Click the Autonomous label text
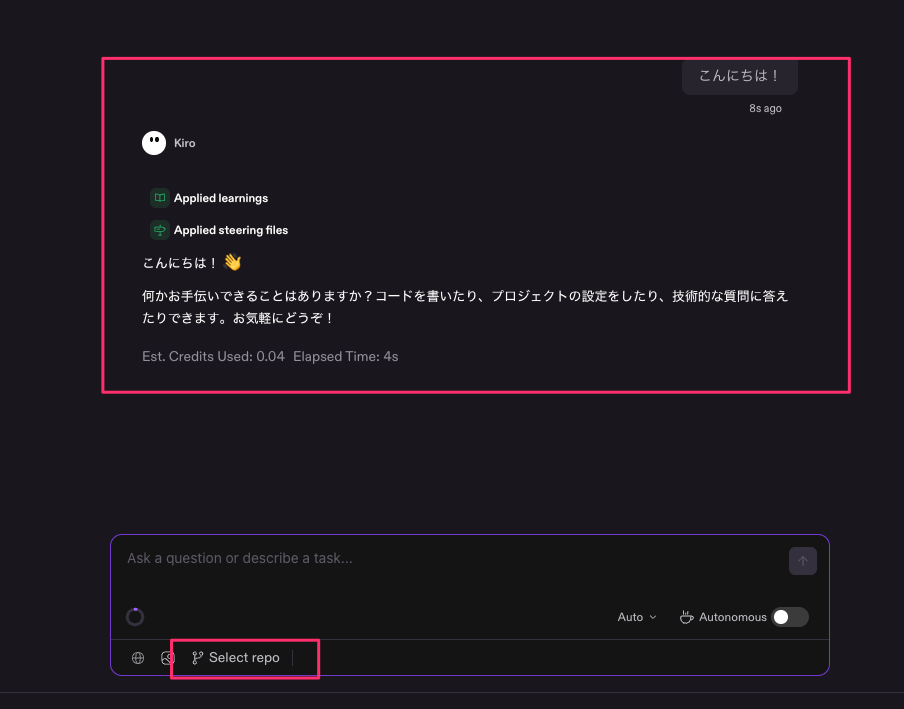This screenshot has width=904, height=709. click(733, 617)
